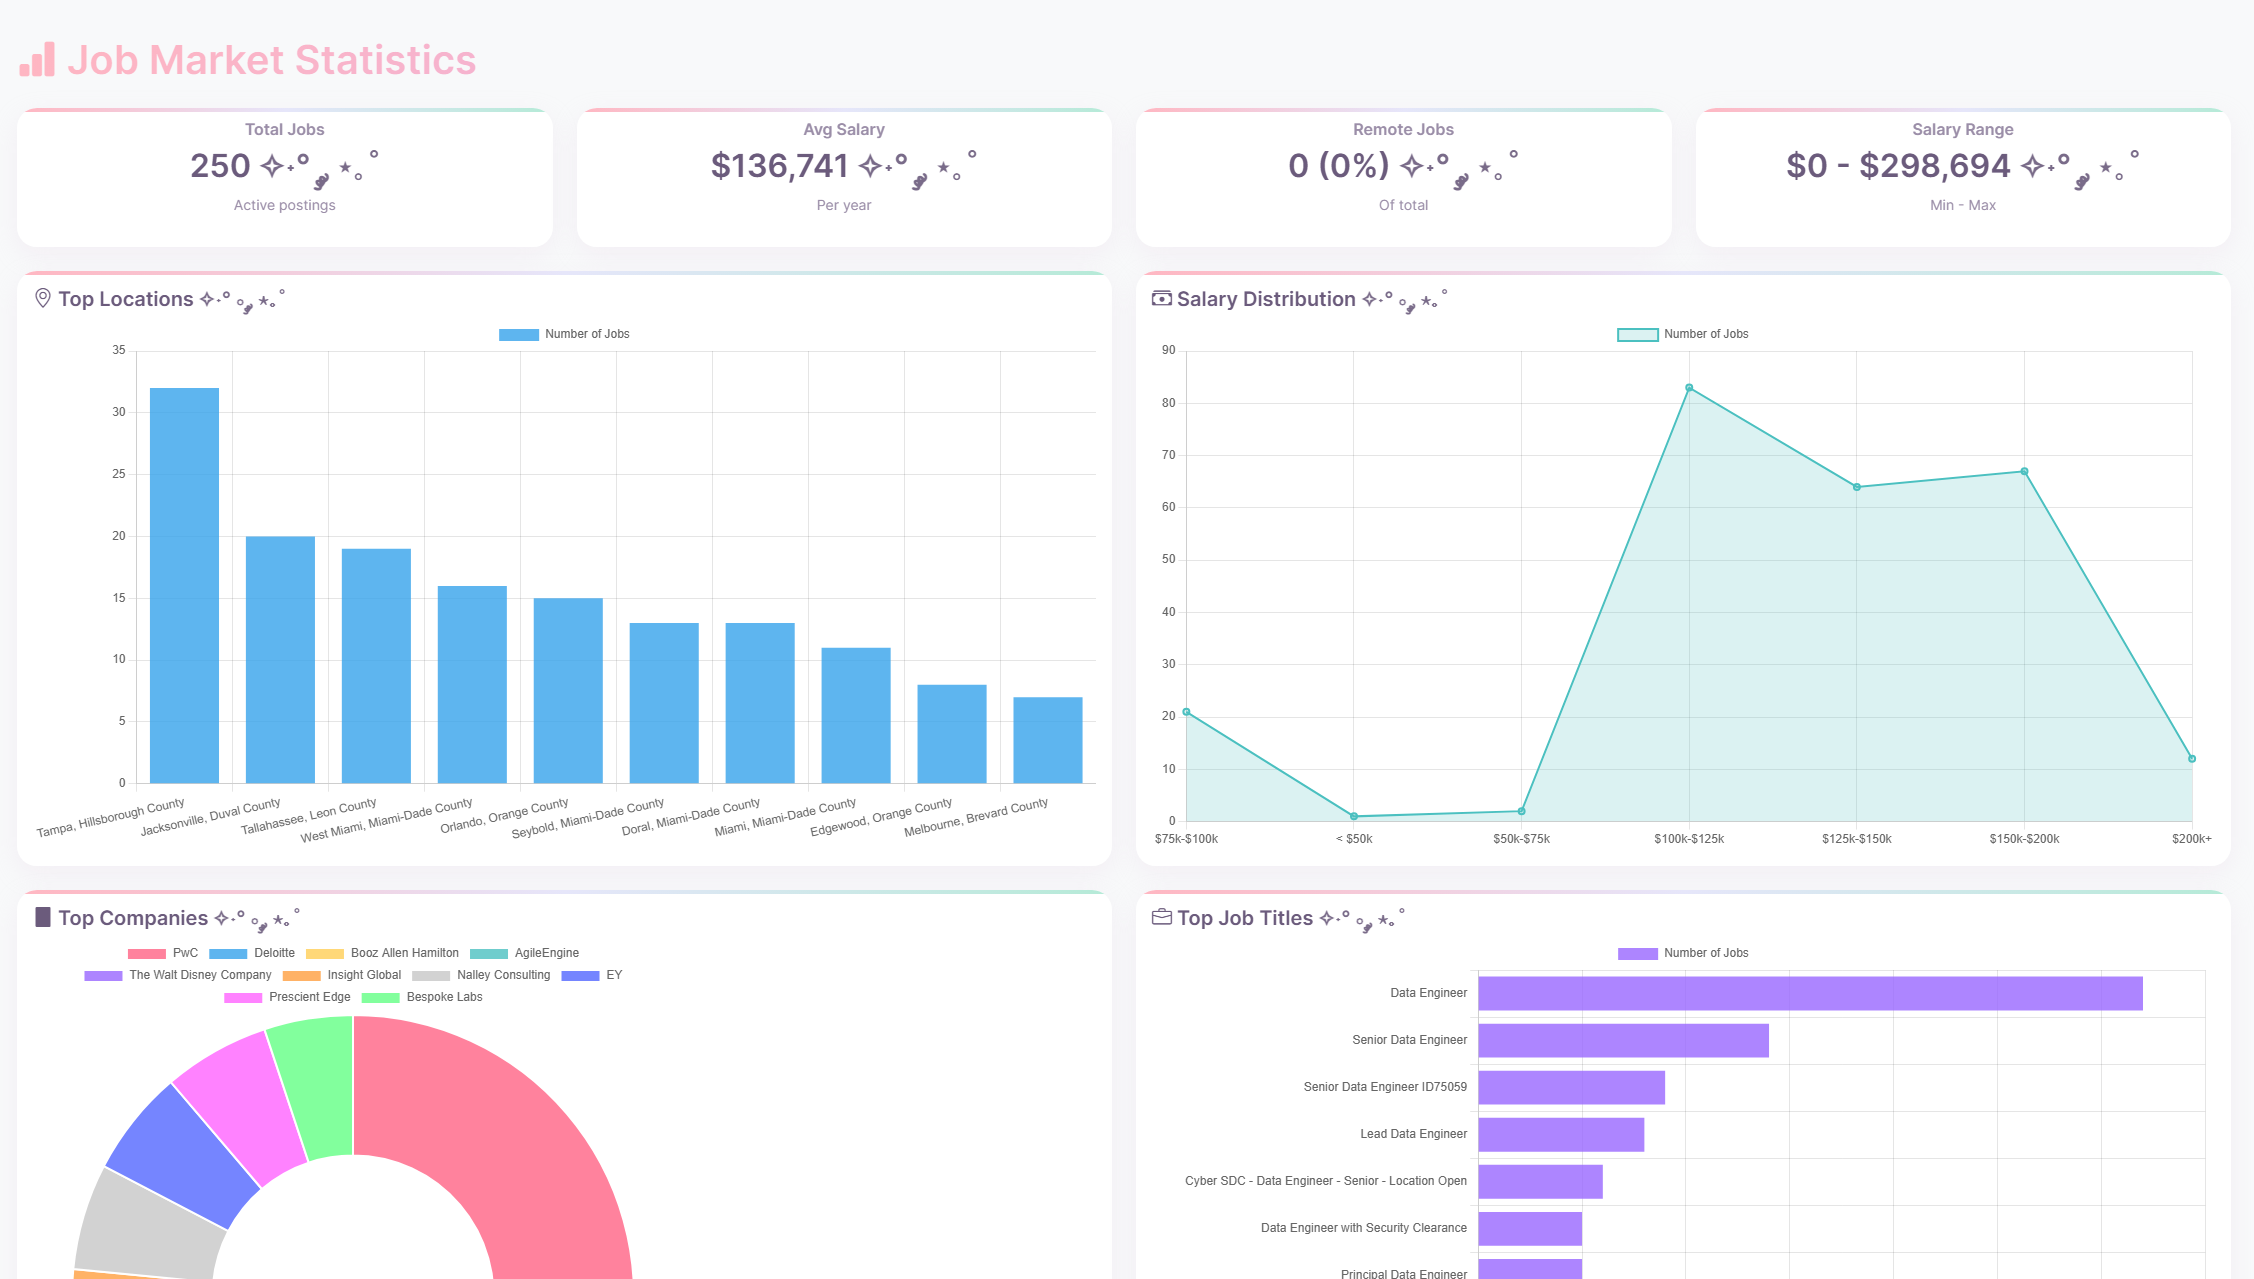The height and width of the screenshot is (1279, 2254).
Task: Click the West Miami bar in Top Locations
Action: coord(472,685)
